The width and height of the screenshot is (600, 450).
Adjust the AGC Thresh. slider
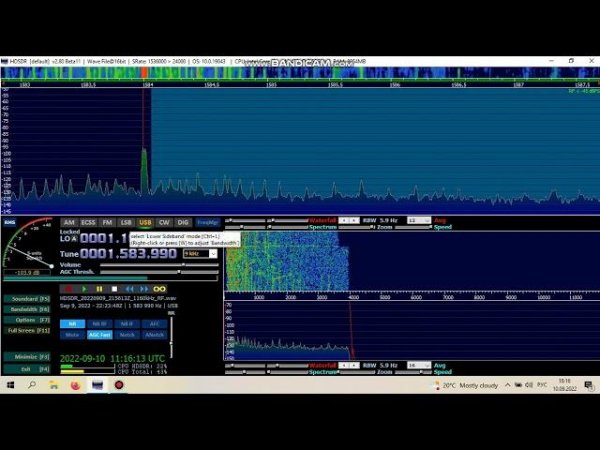point(159,272)
